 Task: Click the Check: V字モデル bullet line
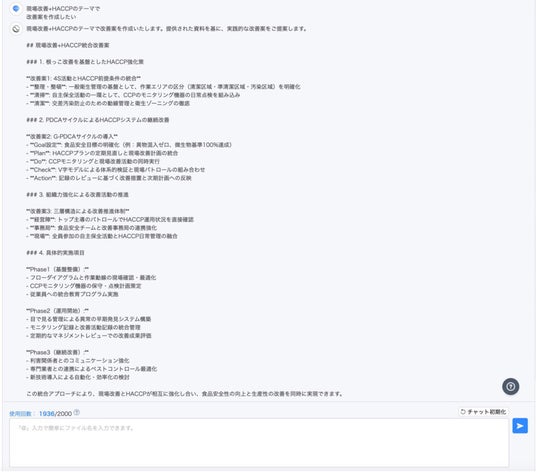coord(116,170)
